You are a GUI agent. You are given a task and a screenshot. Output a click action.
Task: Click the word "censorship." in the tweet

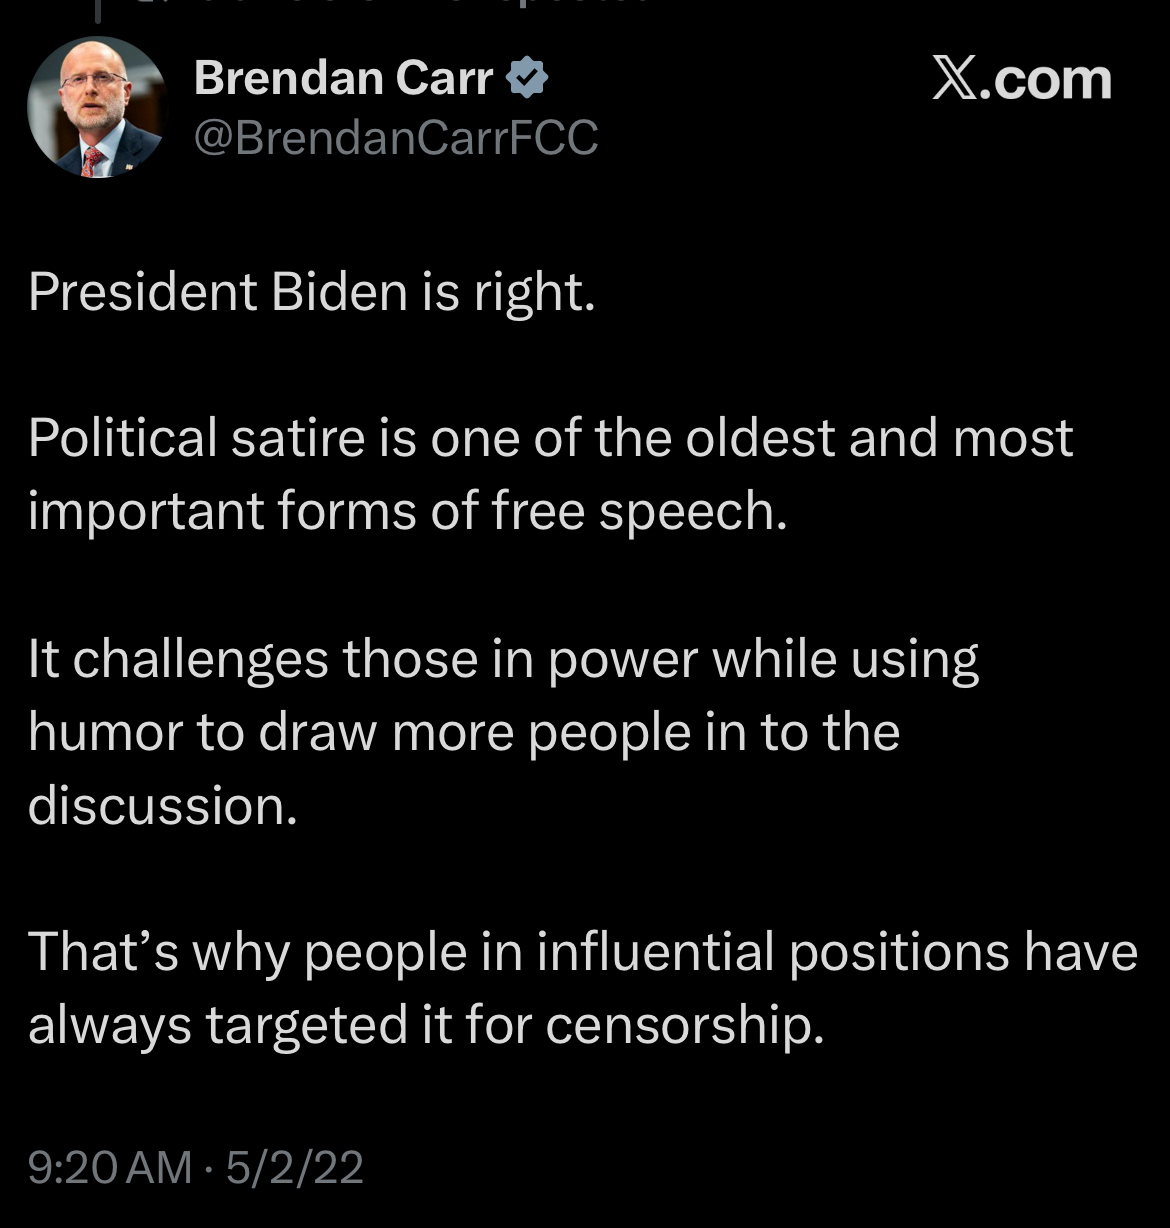[x=685, y=1025]
